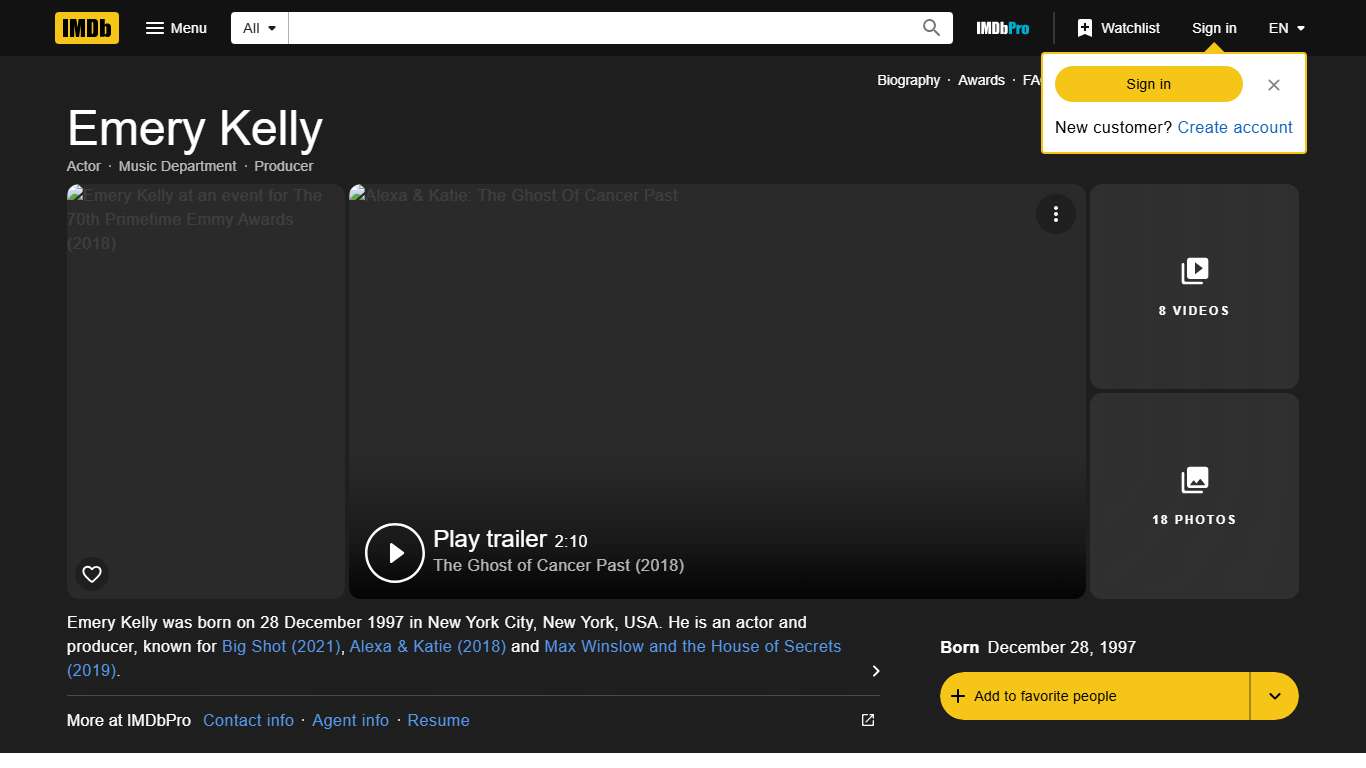Expand the All search category dropdown
This screenshot has width=1366, height=768.
tap(259, 28)
